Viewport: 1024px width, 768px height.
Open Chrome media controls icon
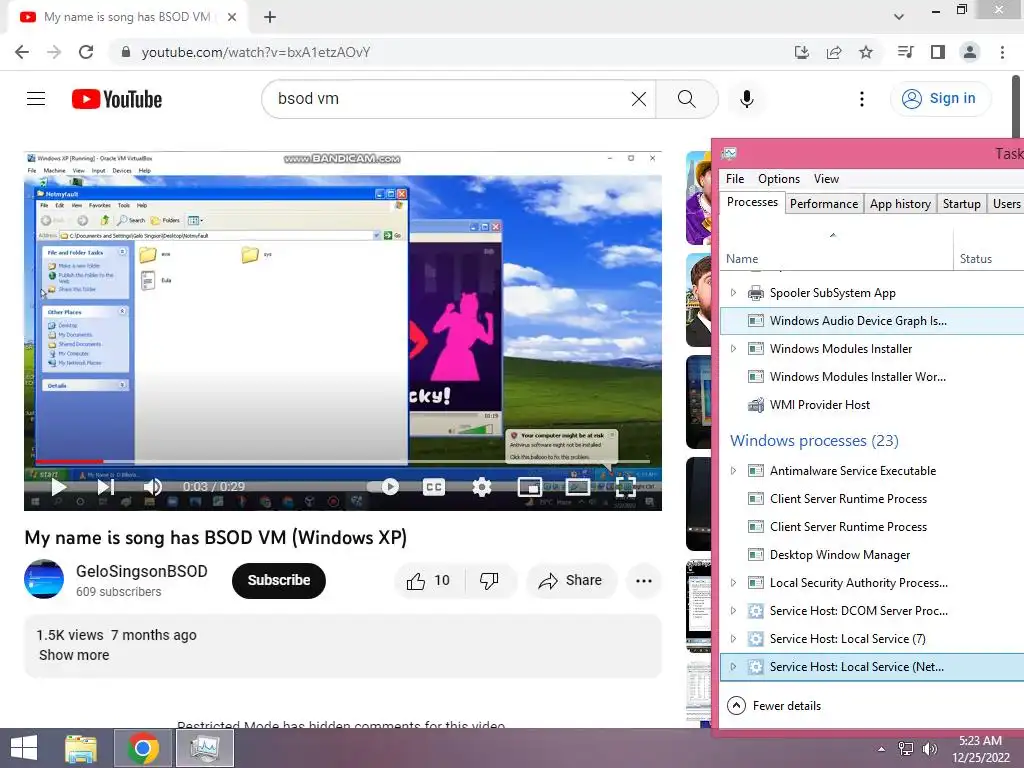(905, 52)
